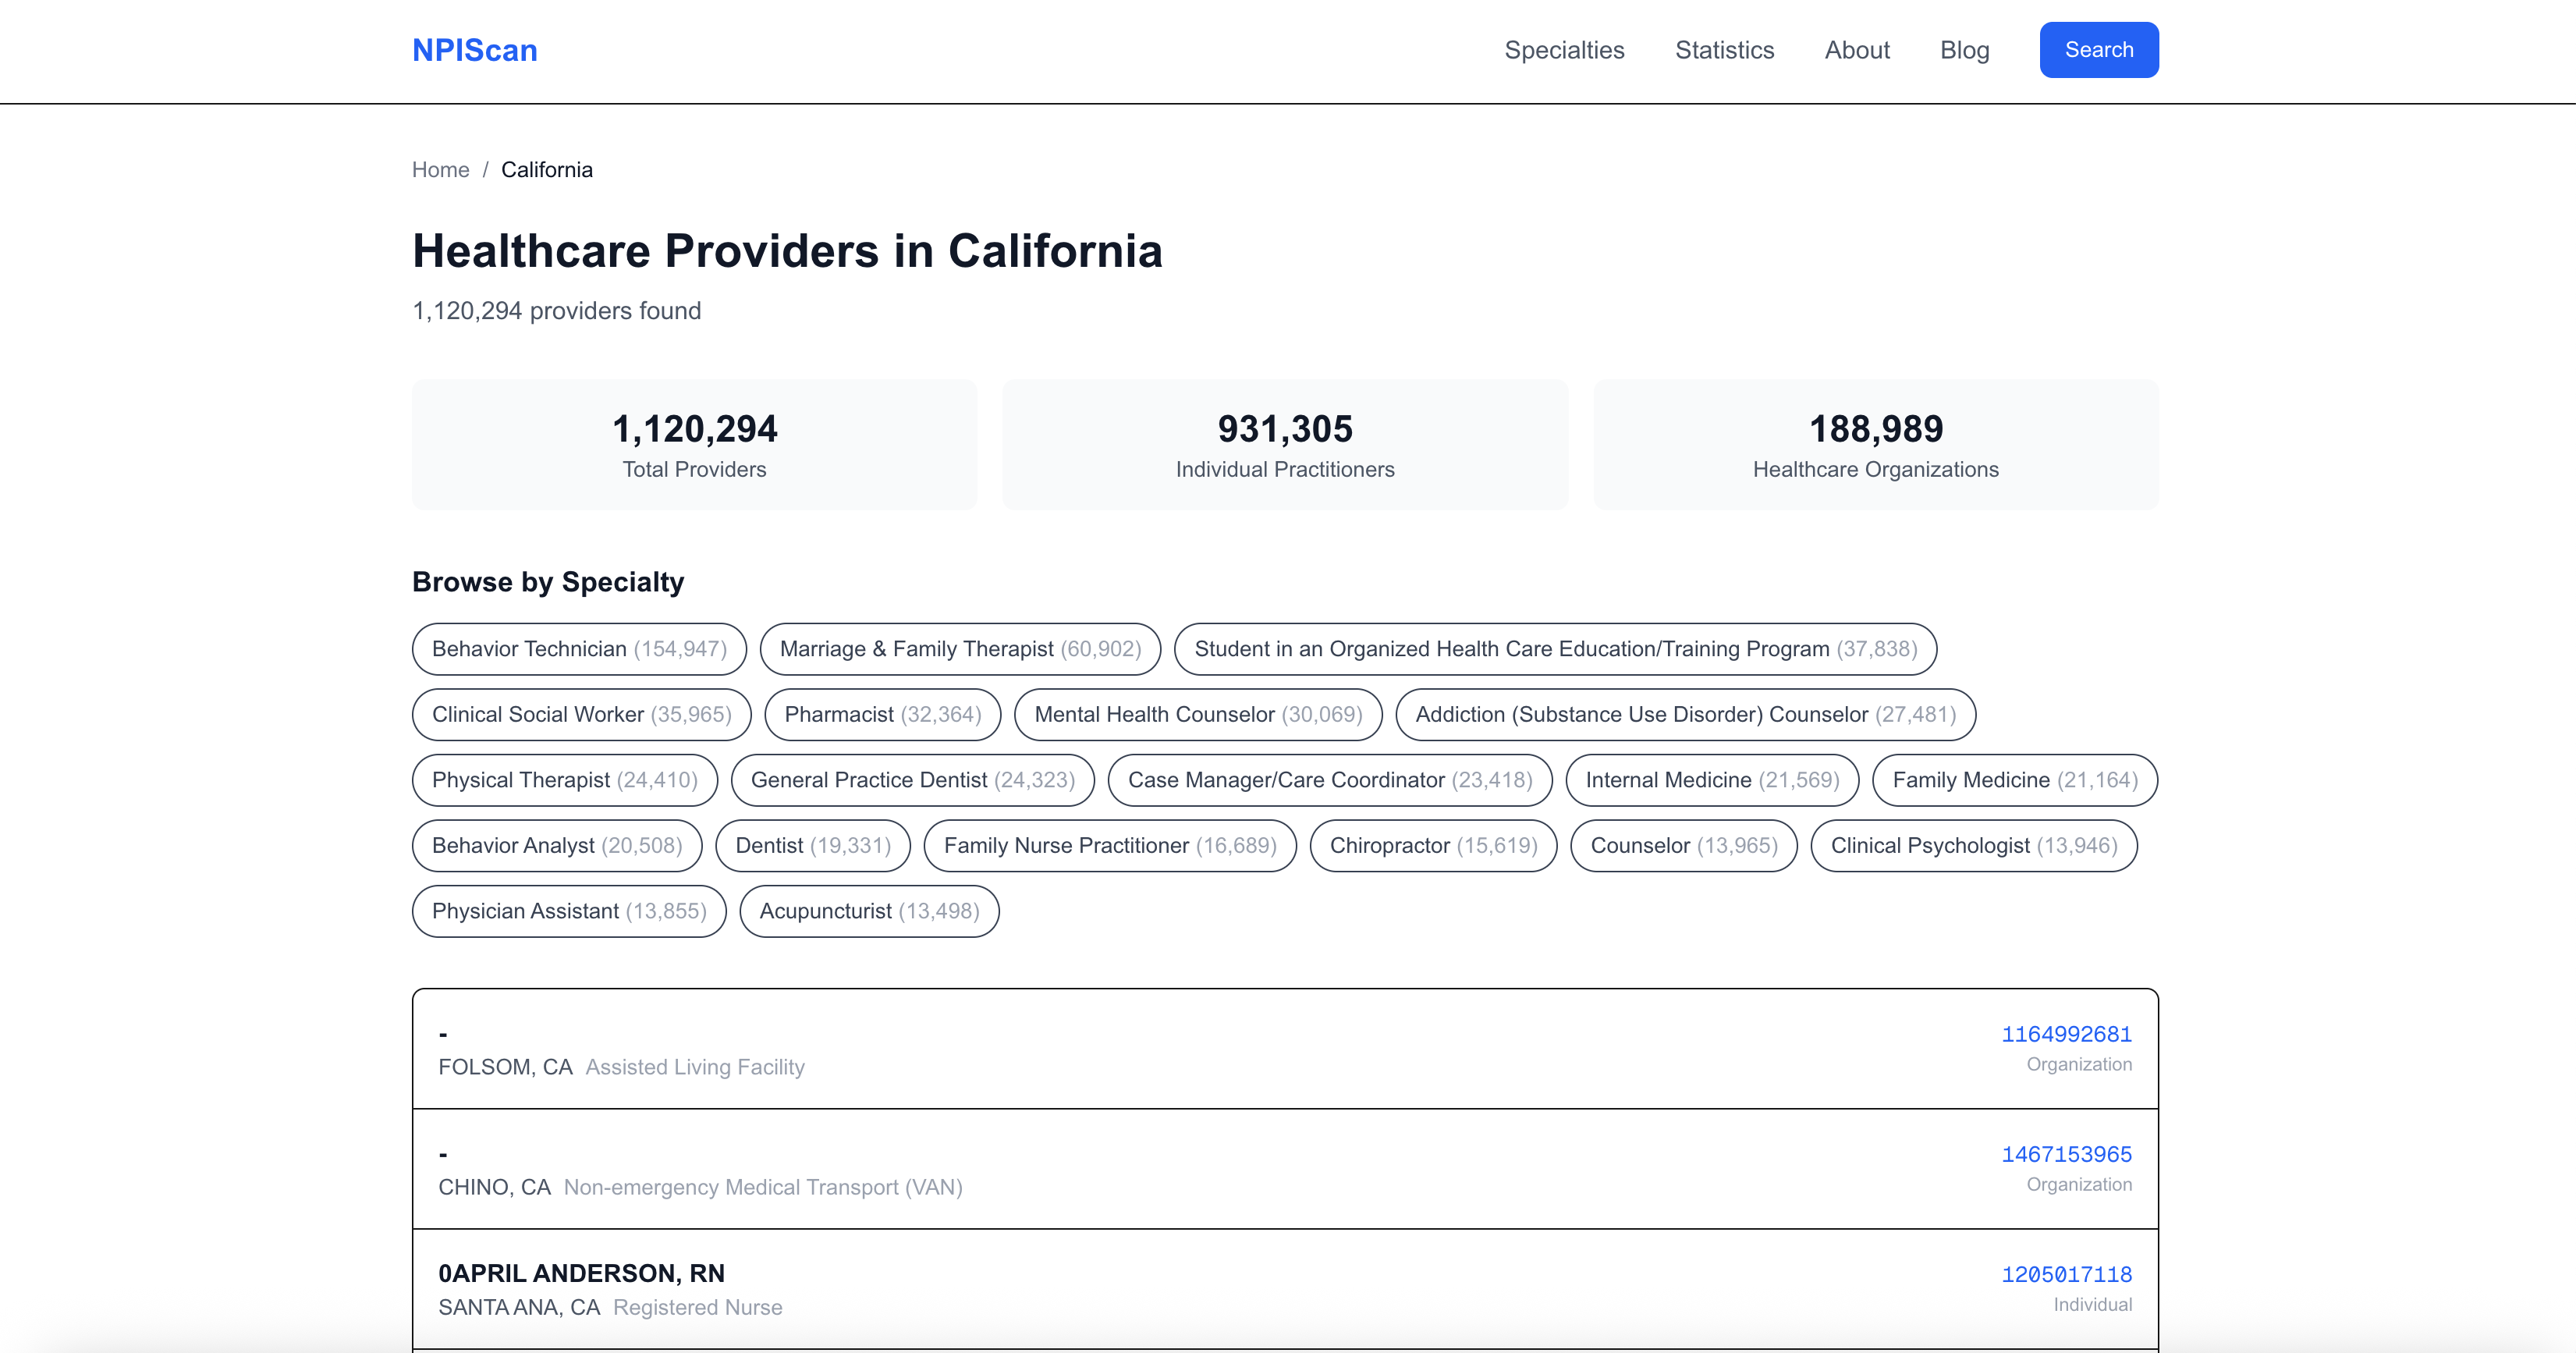Image resolution: width=2576 pixels, height=1353 pixels.
Task: Select the Behavior Technician specialty chip
Action: pos(579,649)
